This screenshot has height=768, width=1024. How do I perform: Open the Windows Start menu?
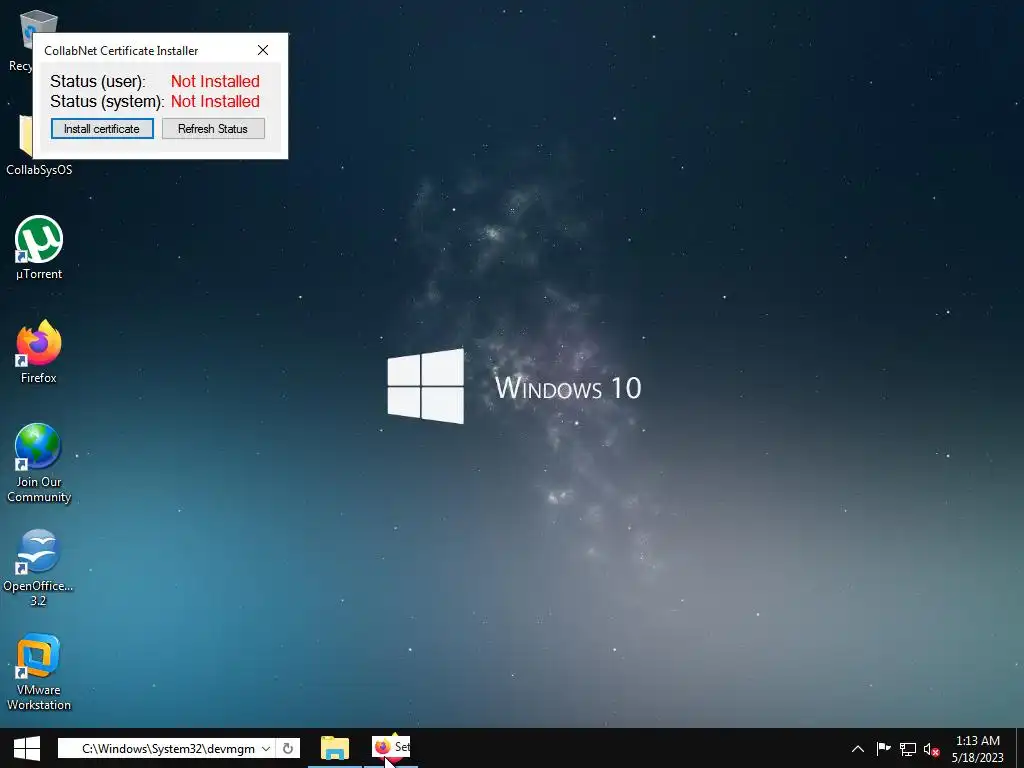point(27,748)
